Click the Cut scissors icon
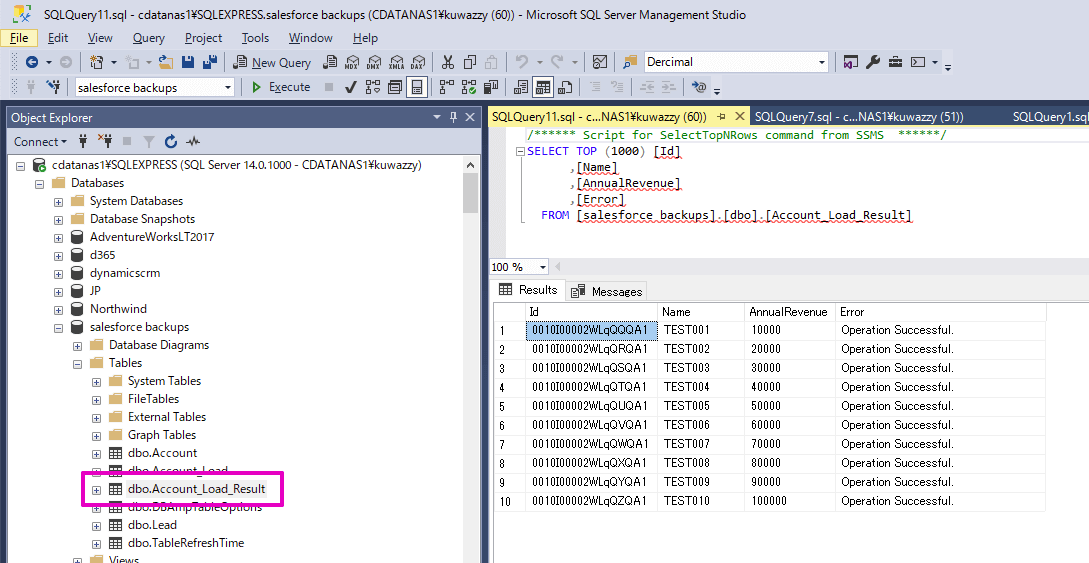Screen dimensions: 1089x563 point(447,62)
